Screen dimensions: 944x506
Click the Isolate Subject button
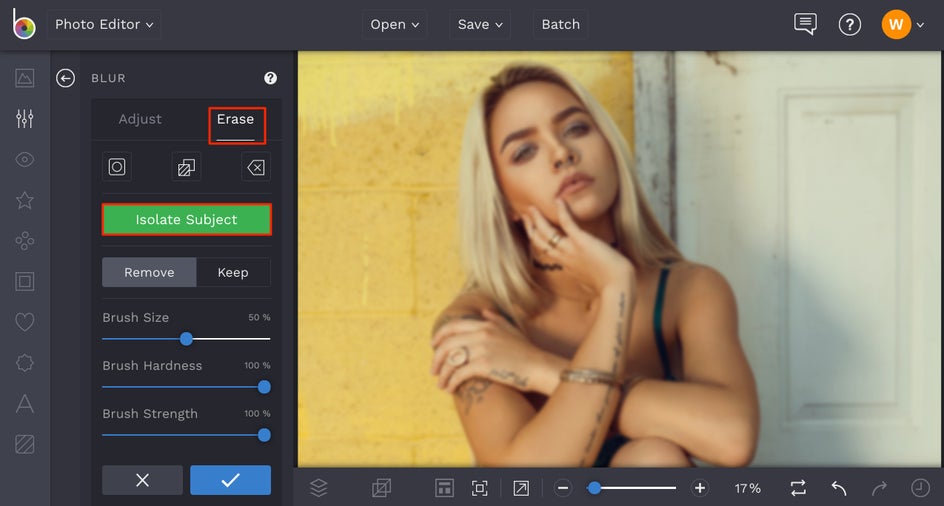click(187, 219)
